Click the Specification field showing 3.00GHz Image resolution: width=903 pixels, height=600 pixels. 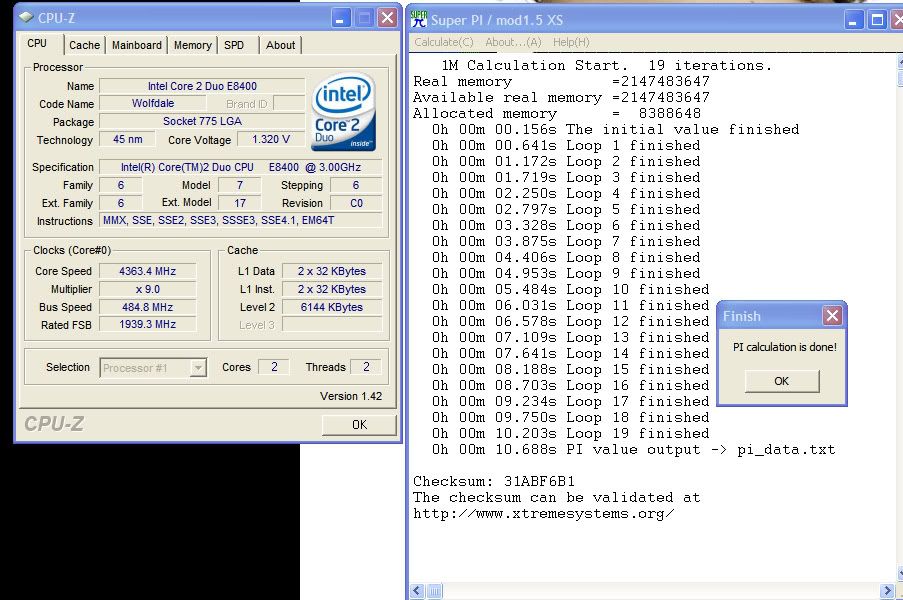(x=241, y=167)
